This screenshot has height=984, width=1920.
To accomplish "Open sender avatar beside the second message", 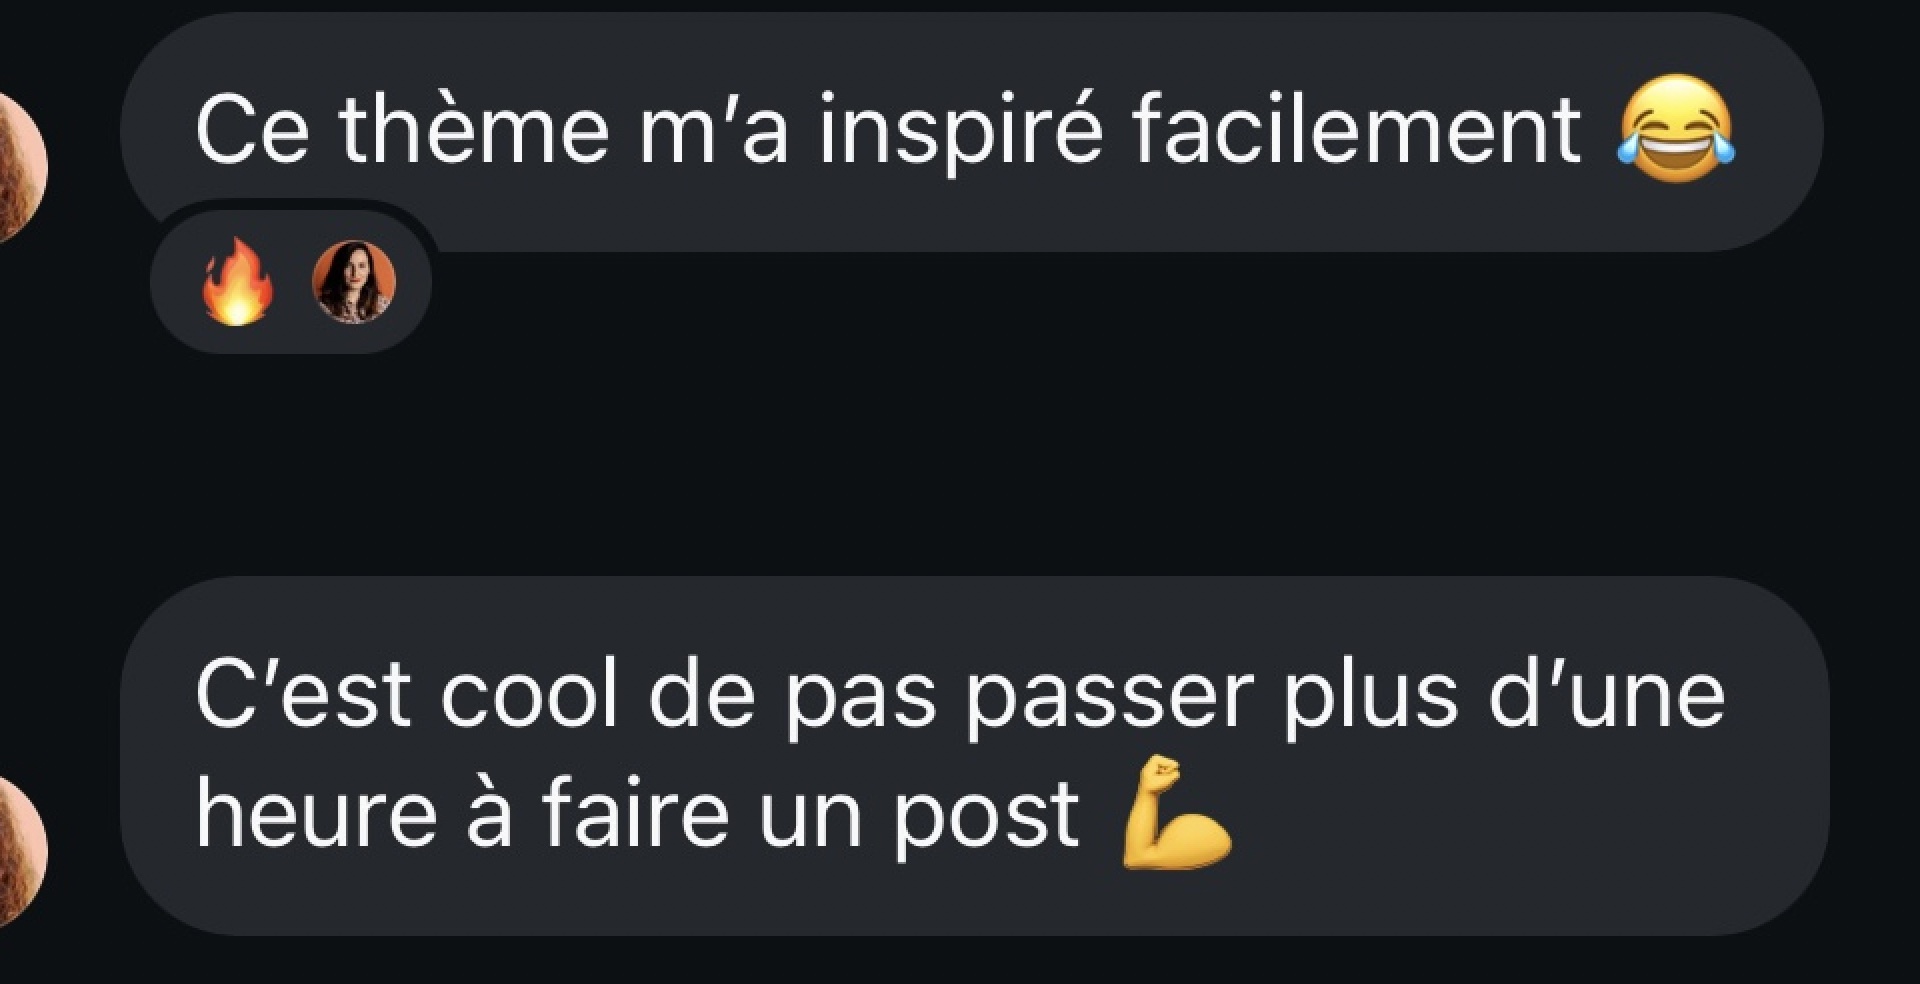I will coord(20,852).
